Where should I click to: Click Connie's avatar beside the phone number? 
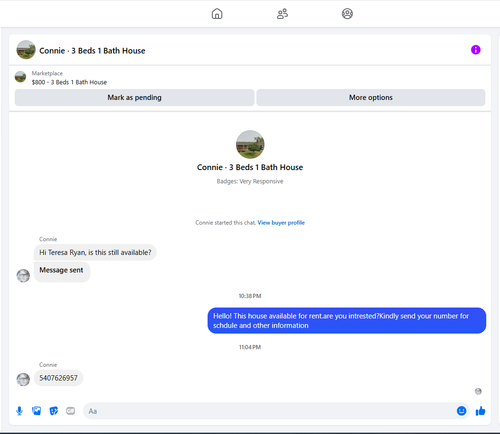pos(23,379)
